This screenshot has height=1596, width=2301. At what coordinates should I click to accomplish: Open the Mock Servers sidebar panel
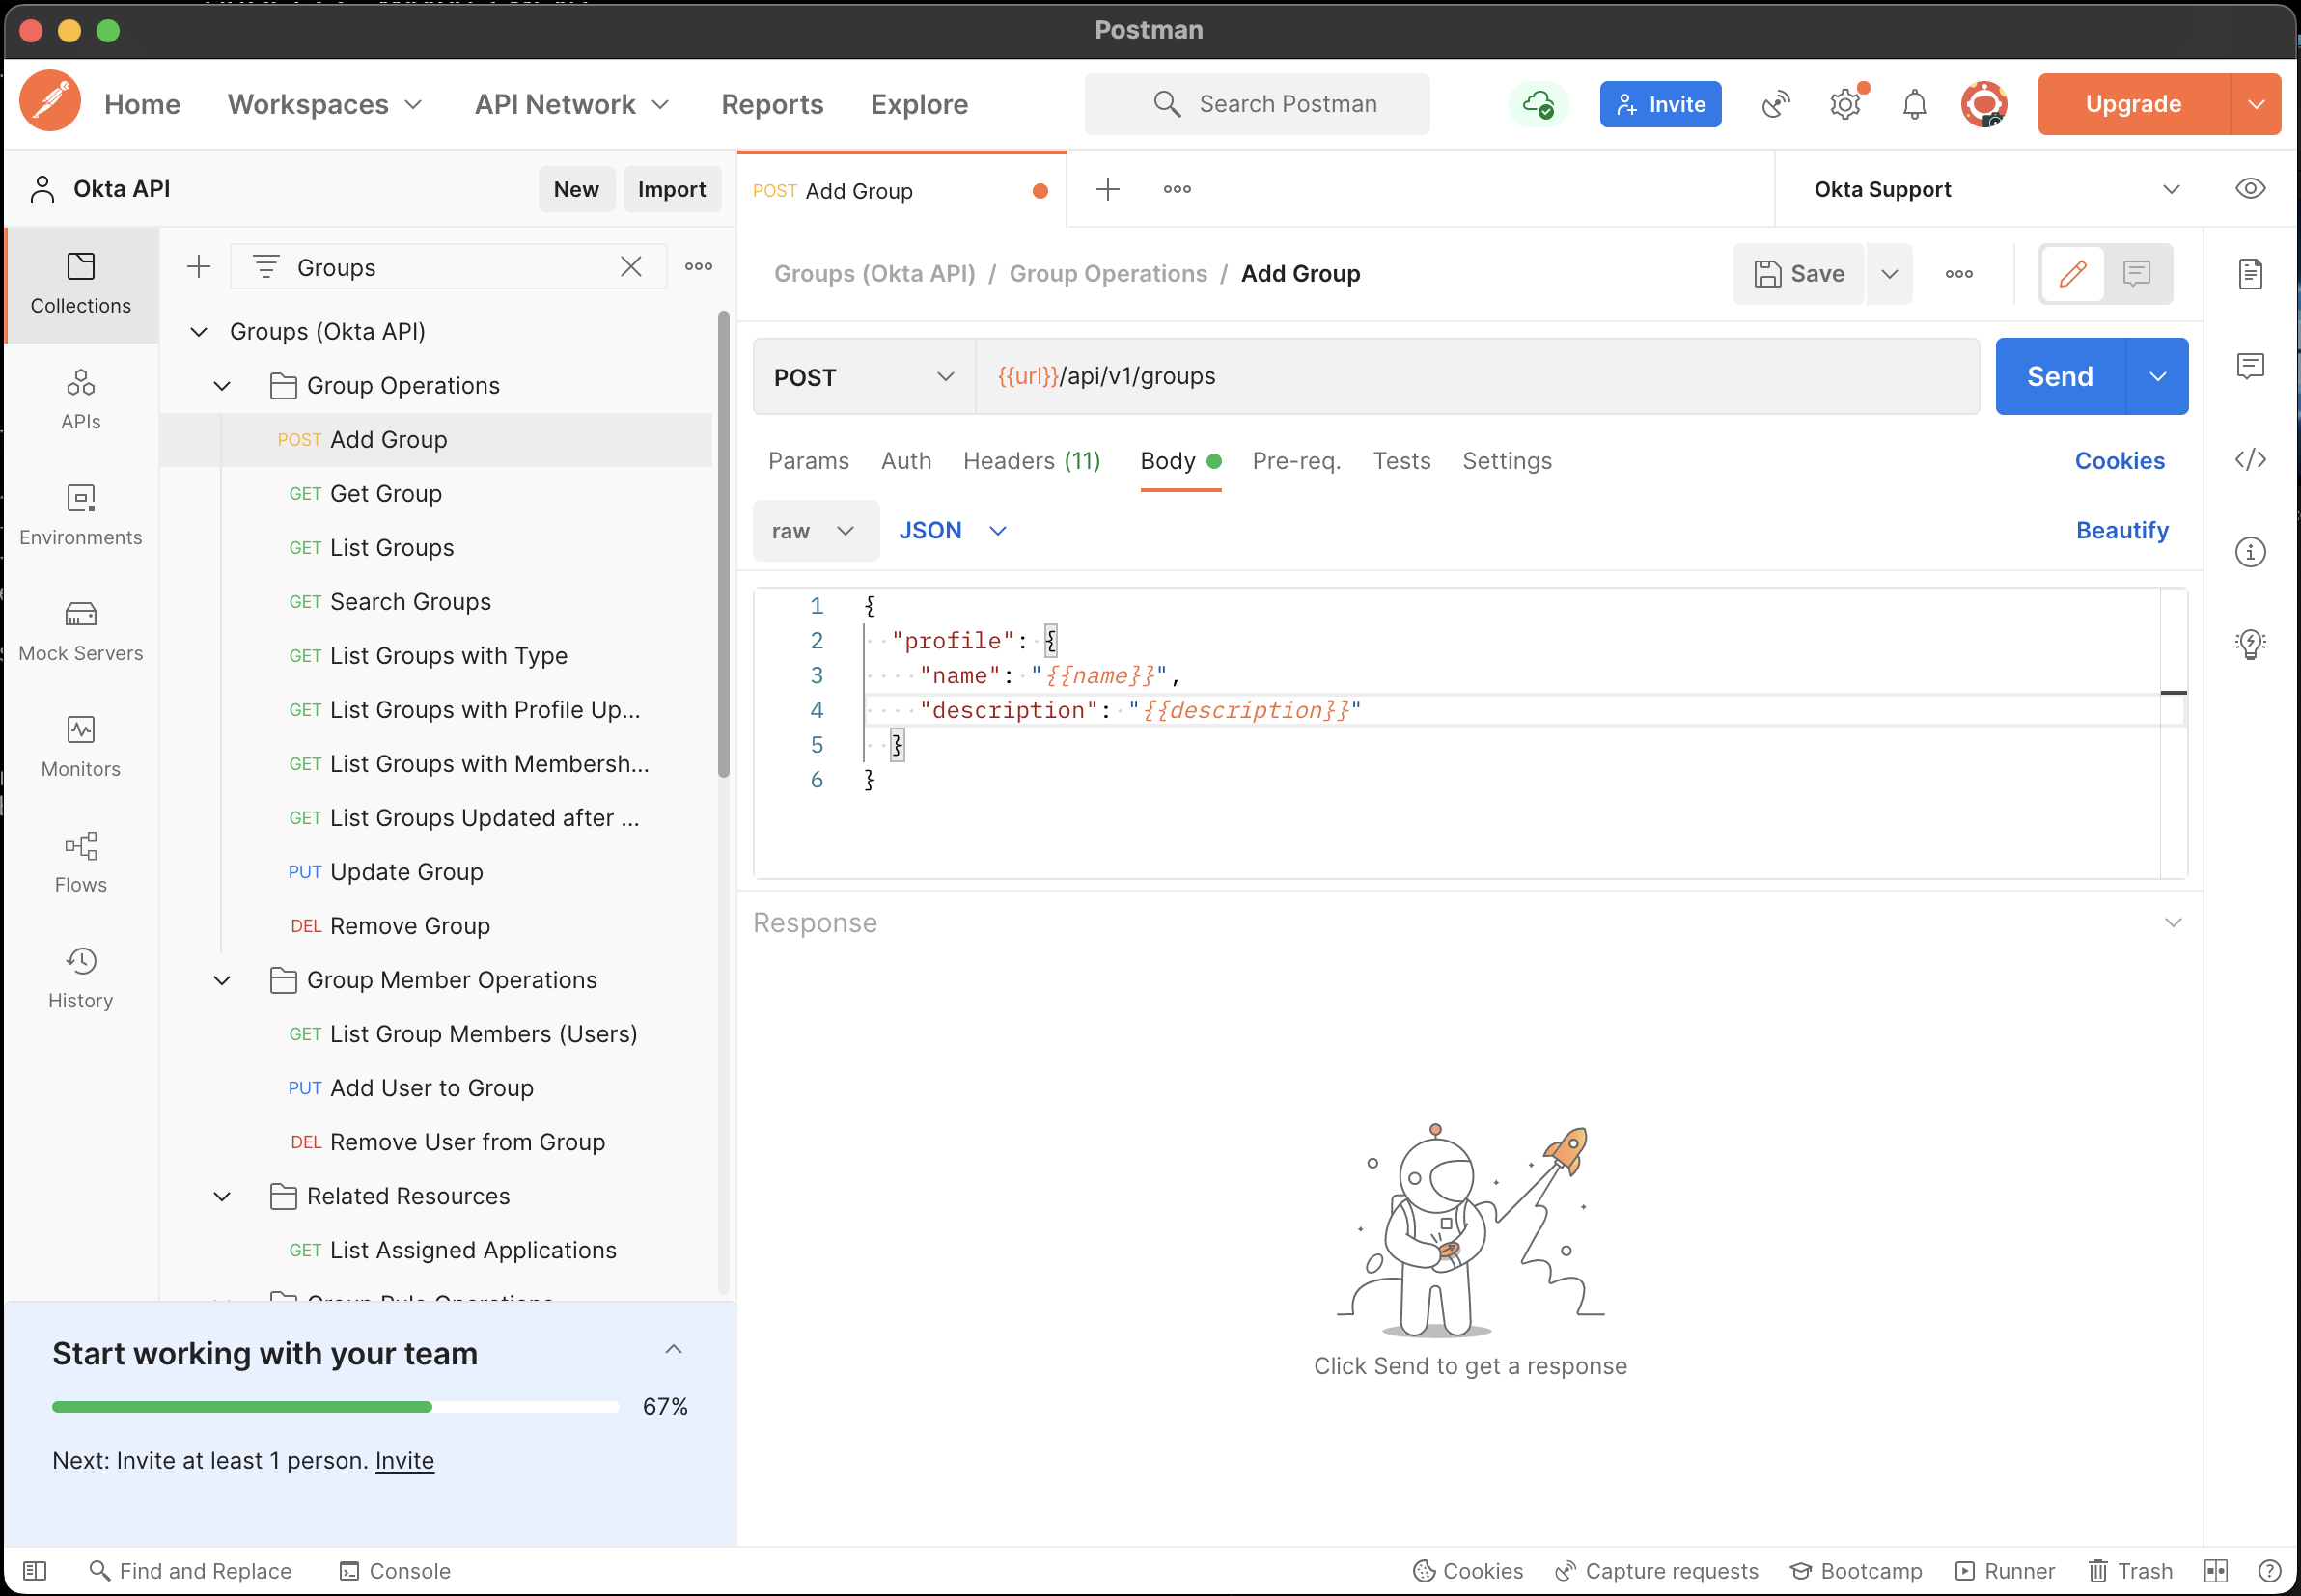tap(80, 630)
